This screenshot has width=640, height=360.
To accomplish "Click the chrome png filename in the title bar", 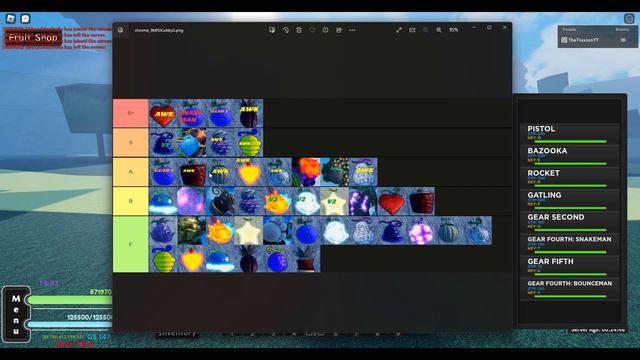I will point(159,30).
